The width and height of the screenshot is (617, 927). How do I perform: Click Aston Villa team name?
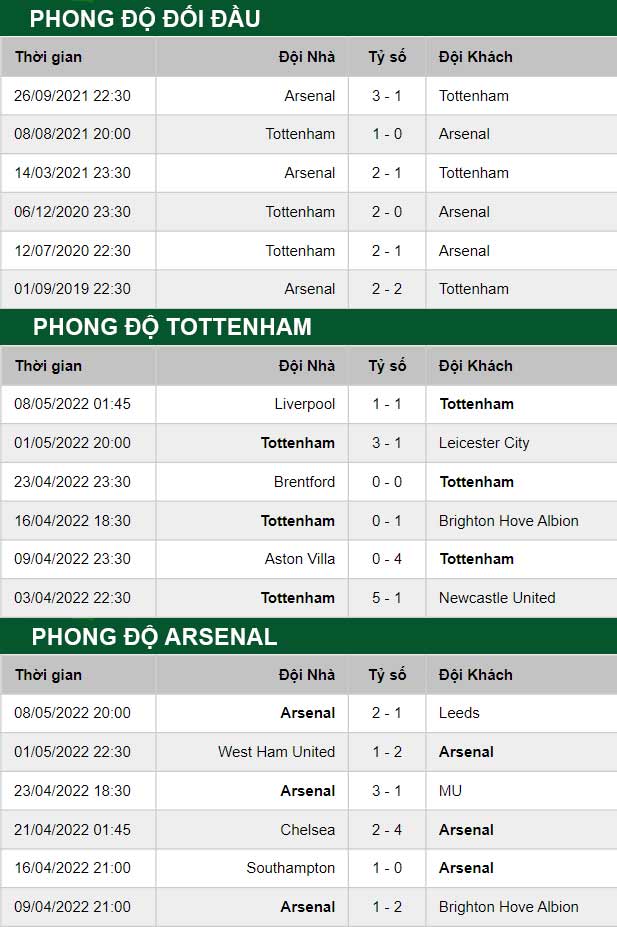[300, 559]
